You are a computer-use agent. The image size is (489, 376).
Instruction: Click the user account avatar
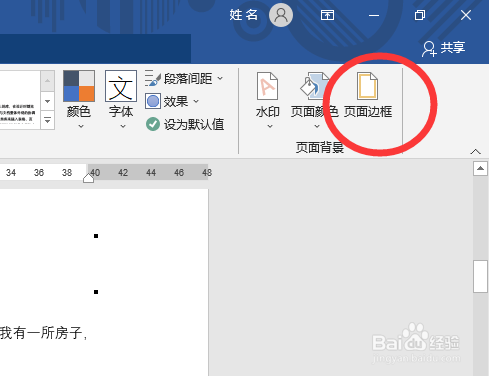pos(281,15)
